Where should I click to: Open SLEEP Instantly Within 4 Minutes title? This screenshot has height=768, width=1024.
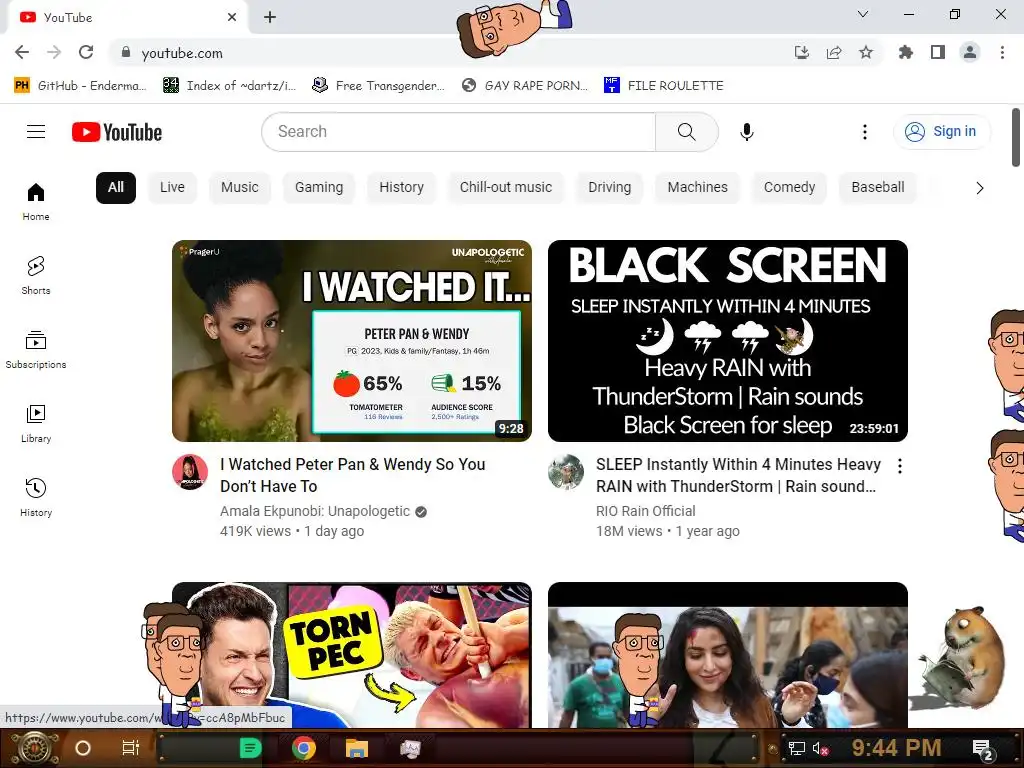tap(738, 475)
